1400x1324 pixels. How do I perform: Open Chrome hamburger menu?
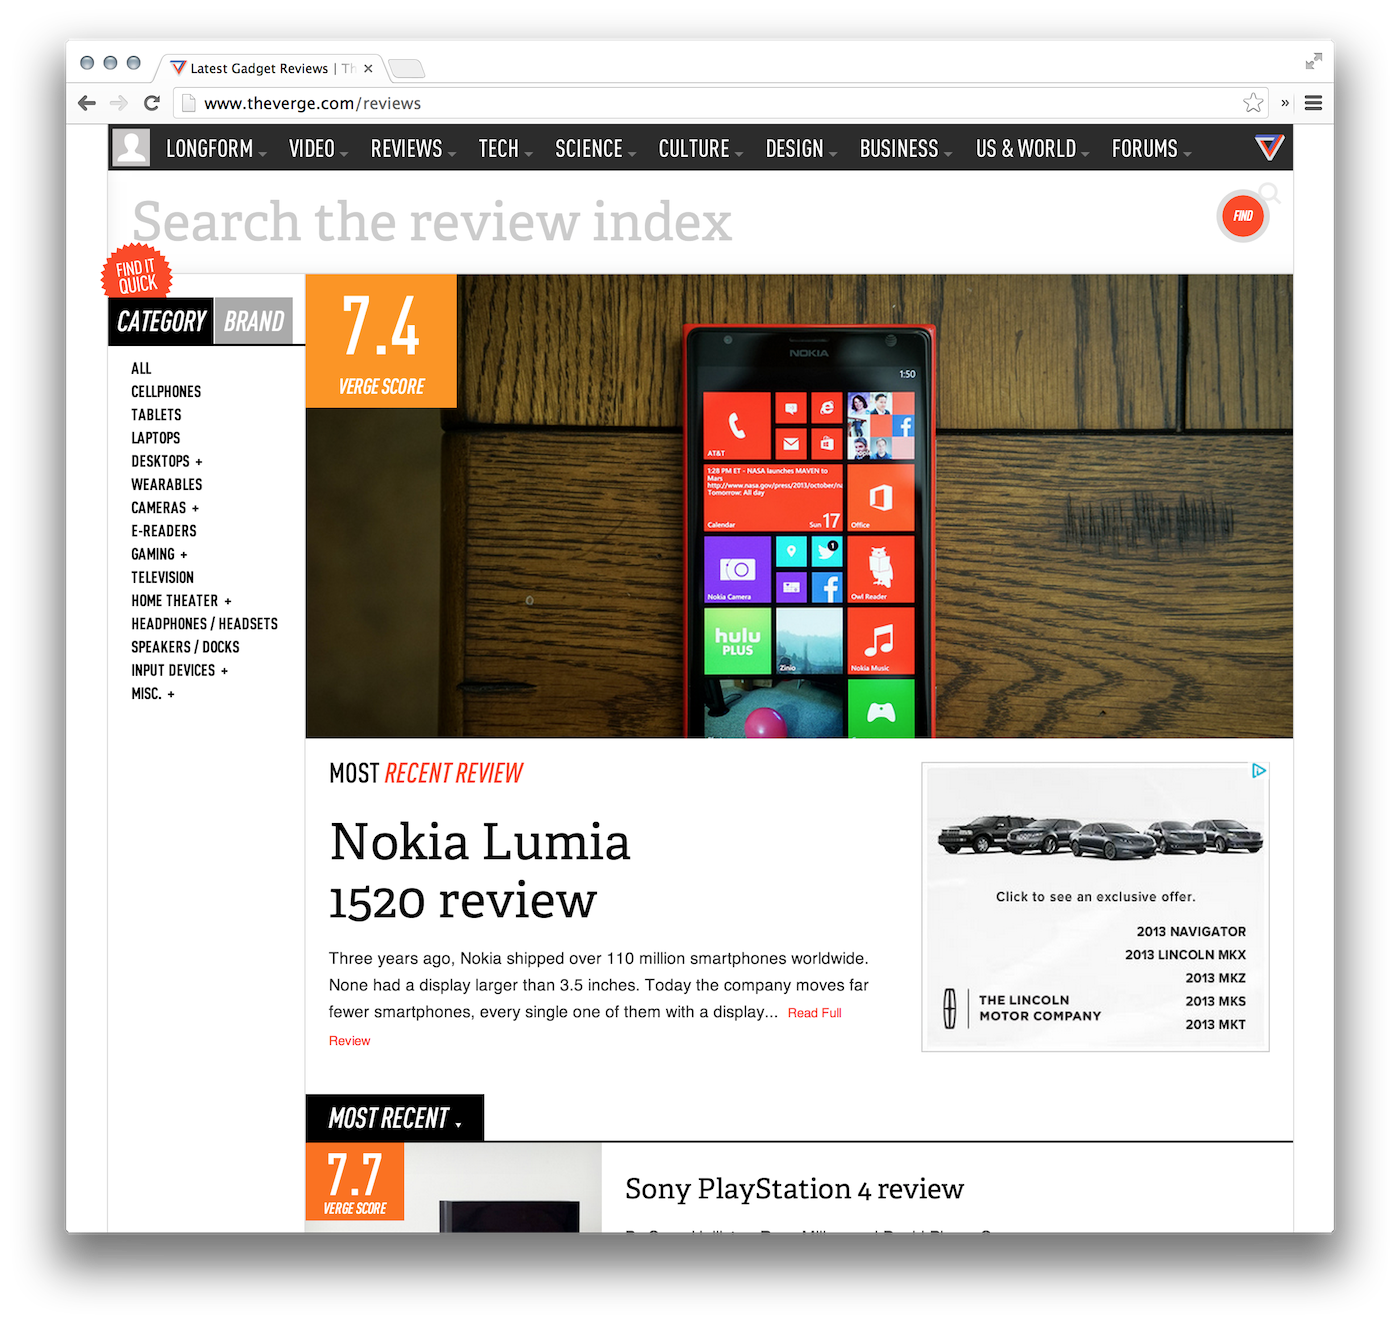pos(1314,103)
